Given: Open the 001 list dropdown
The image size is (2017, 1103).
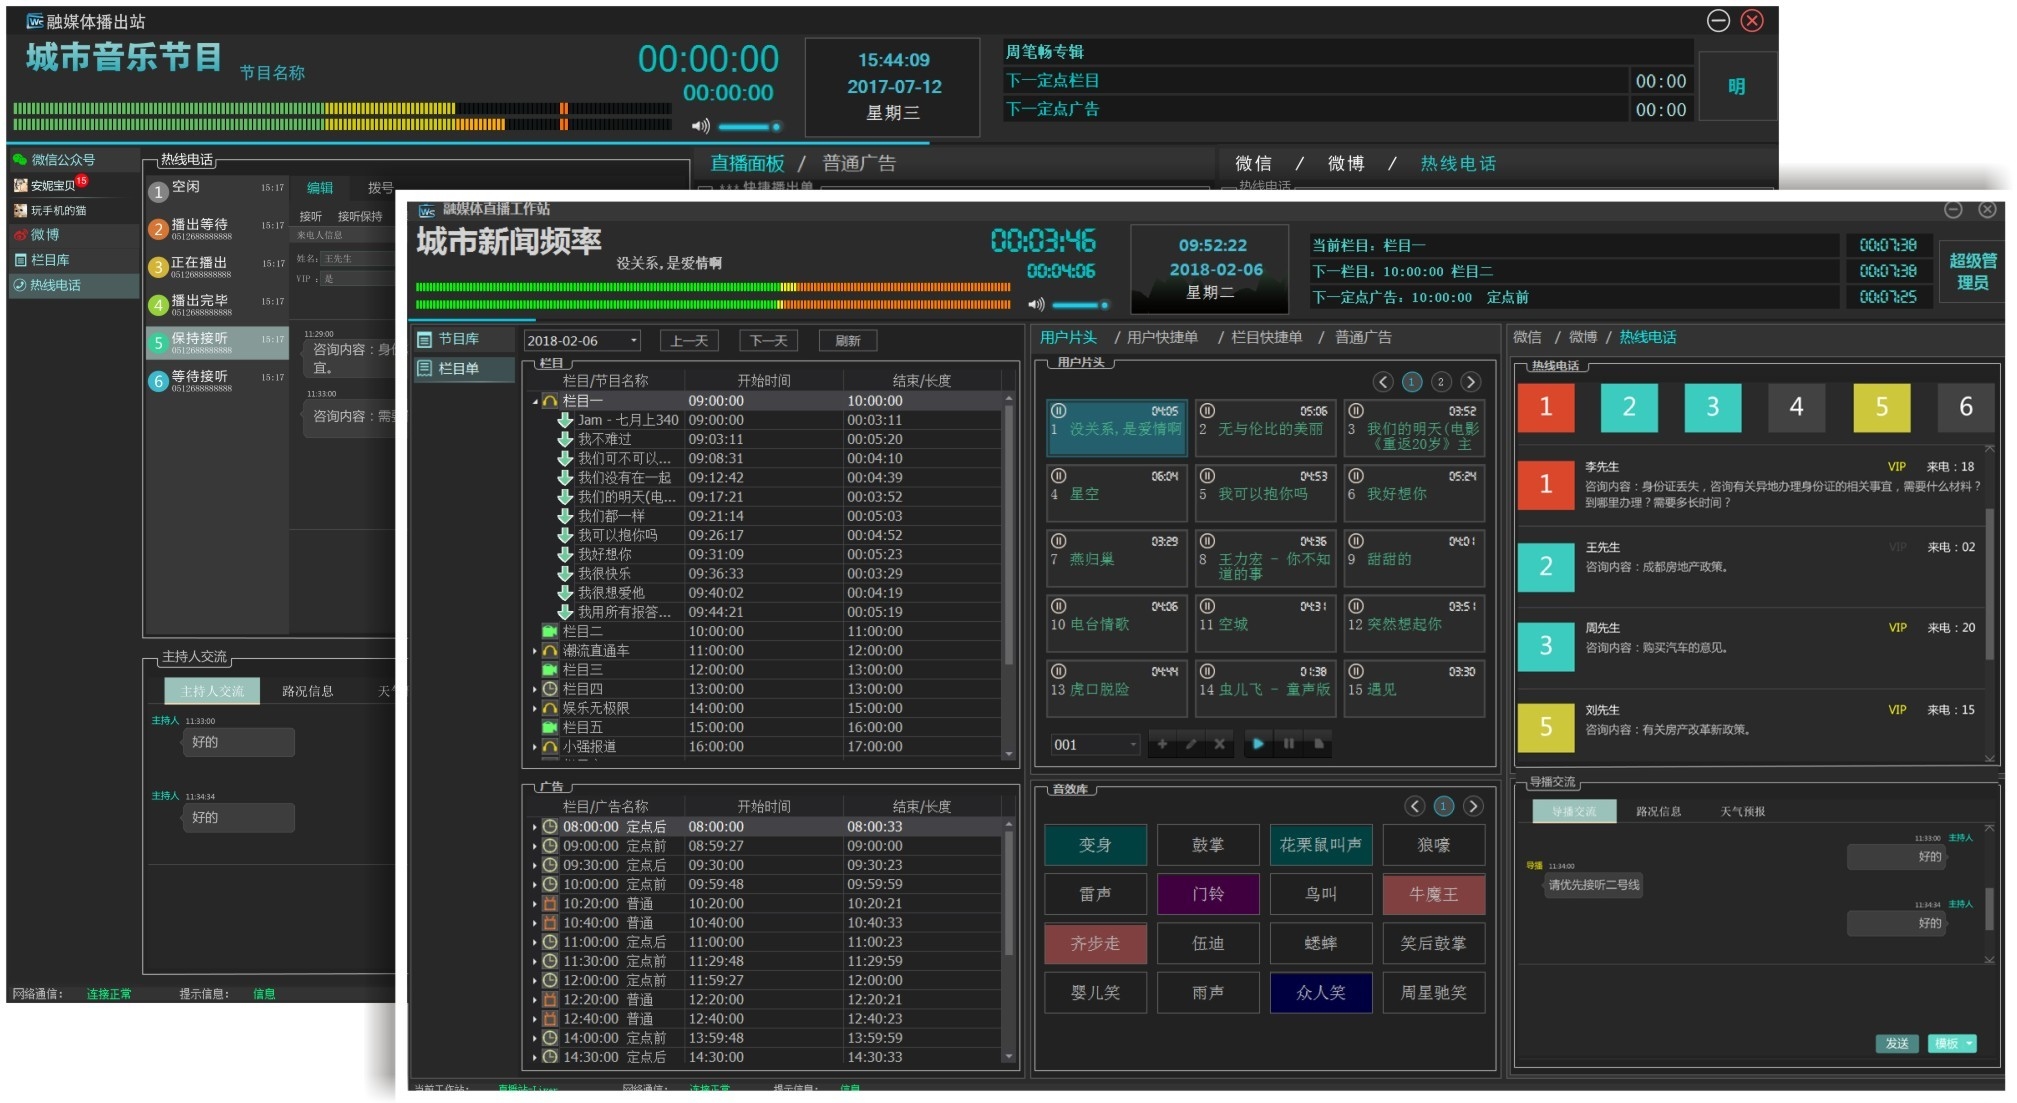Looking at the screenshot, I should [1132, 745].
